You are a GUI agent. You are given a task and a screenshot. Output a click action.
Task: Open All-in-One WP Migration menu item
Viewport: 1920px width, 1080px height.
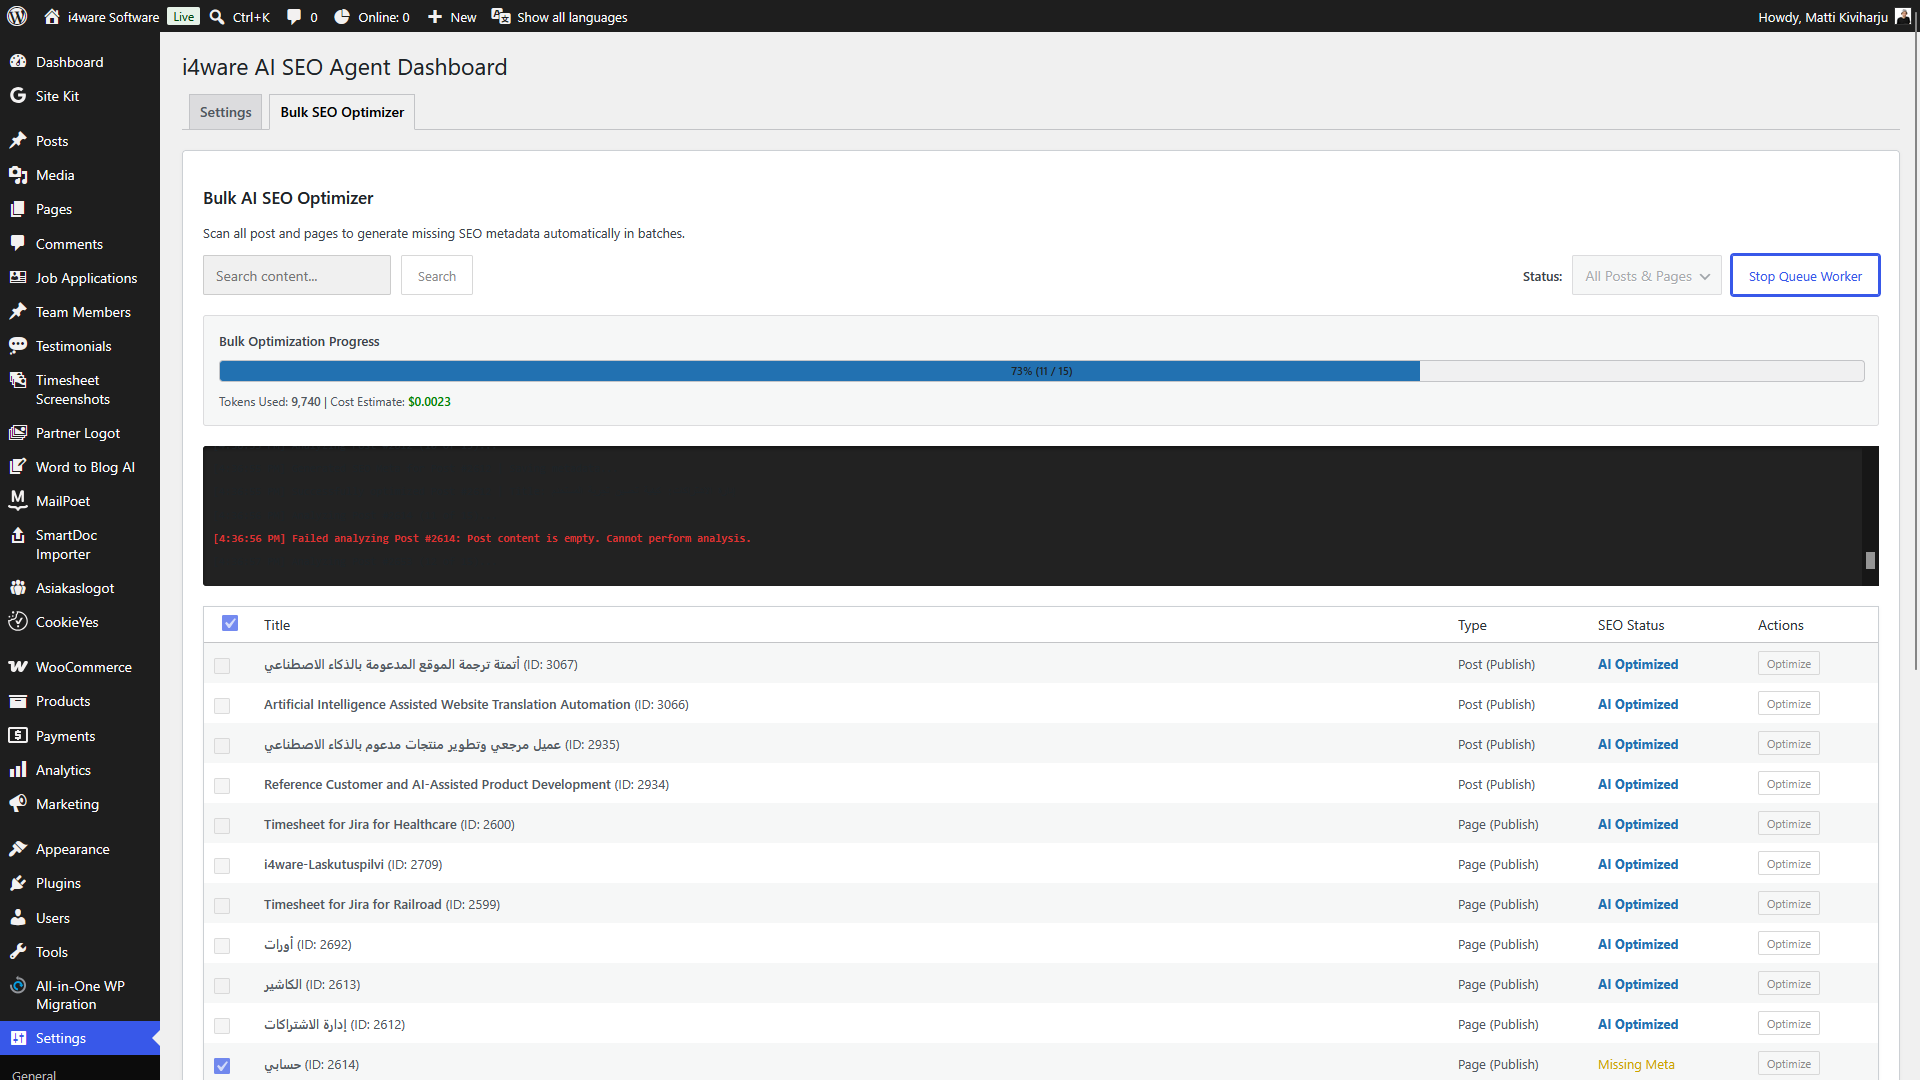point(80,994)
